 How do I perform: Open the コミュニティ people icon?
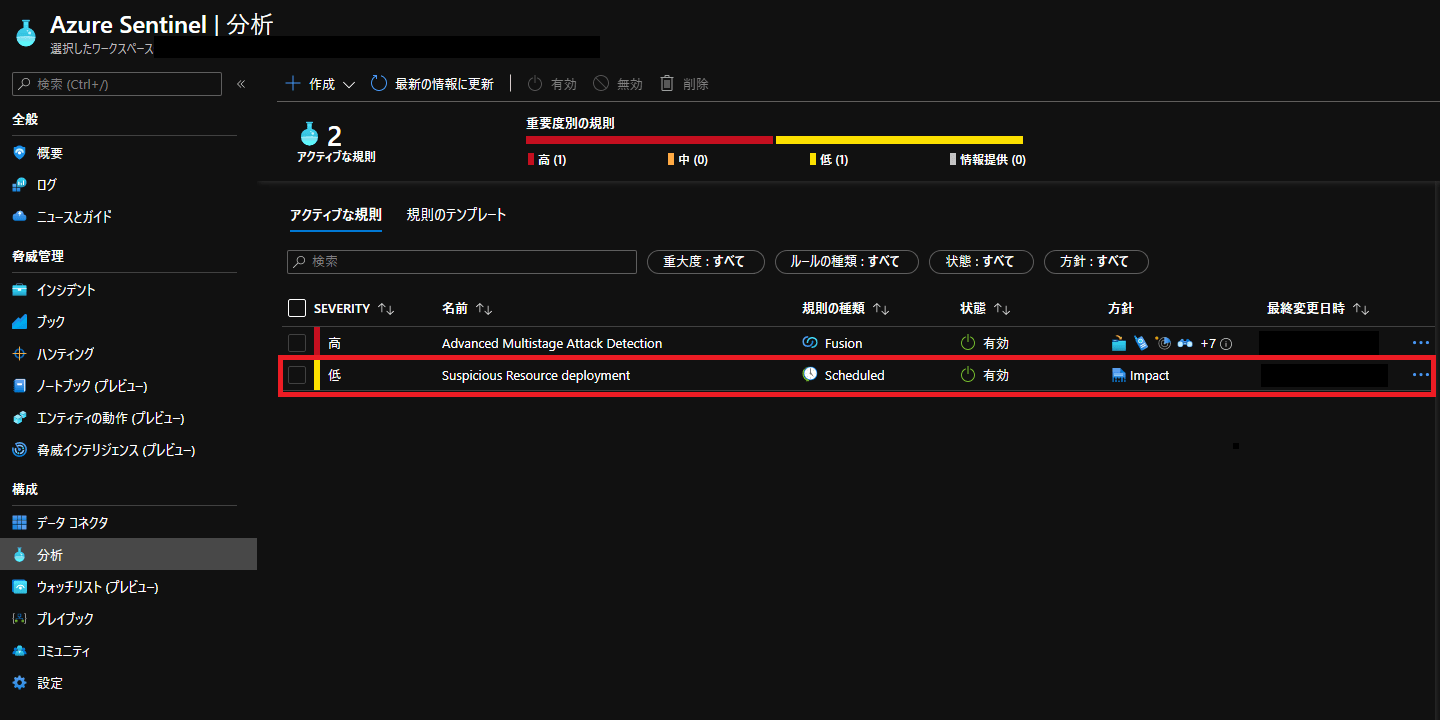tap(19, 651)
